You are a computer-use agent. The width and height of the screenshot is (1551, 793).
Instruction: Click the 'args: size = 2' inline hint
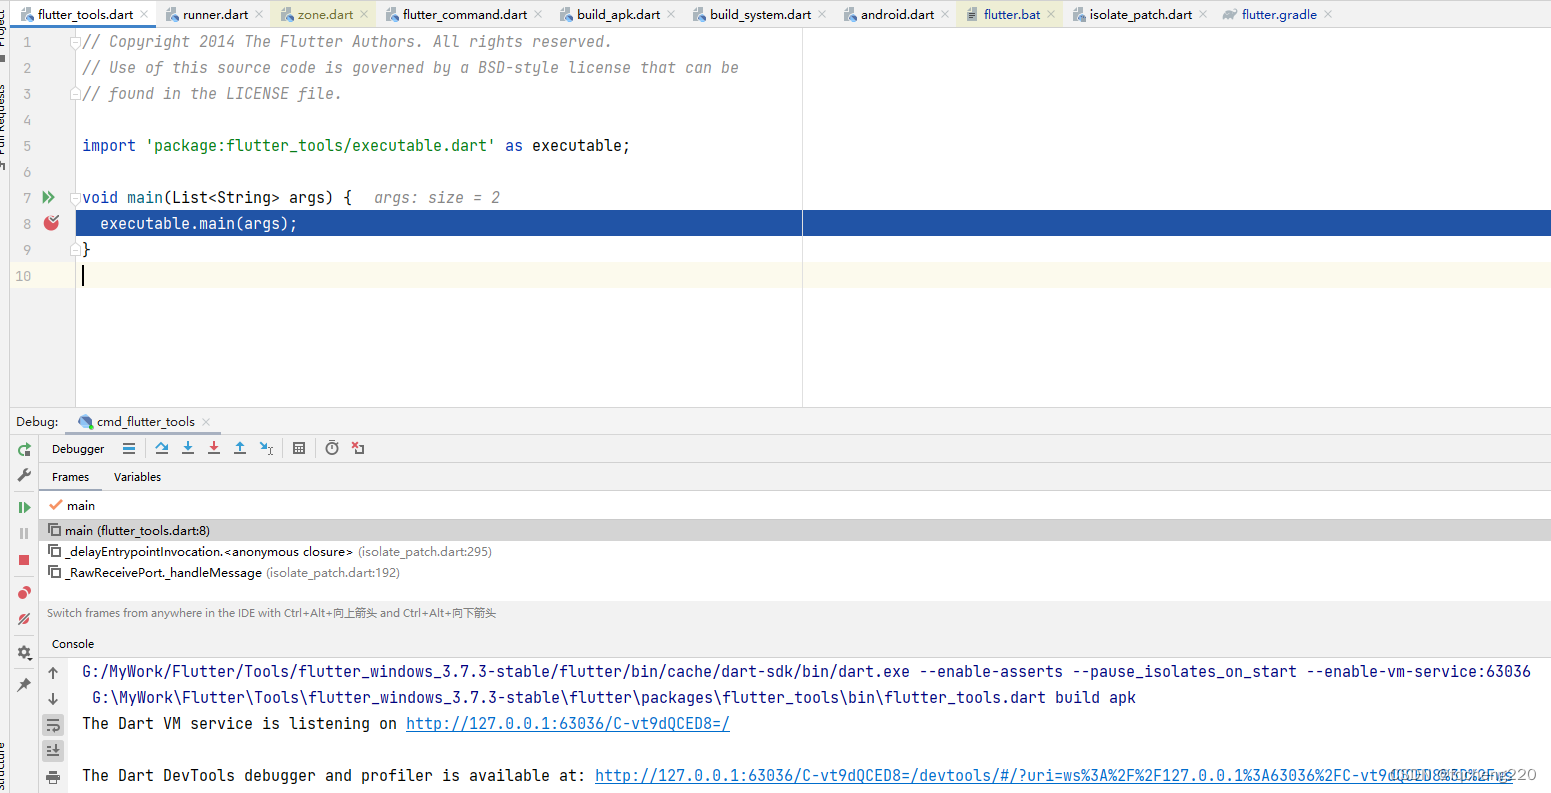tap(437, 198)
